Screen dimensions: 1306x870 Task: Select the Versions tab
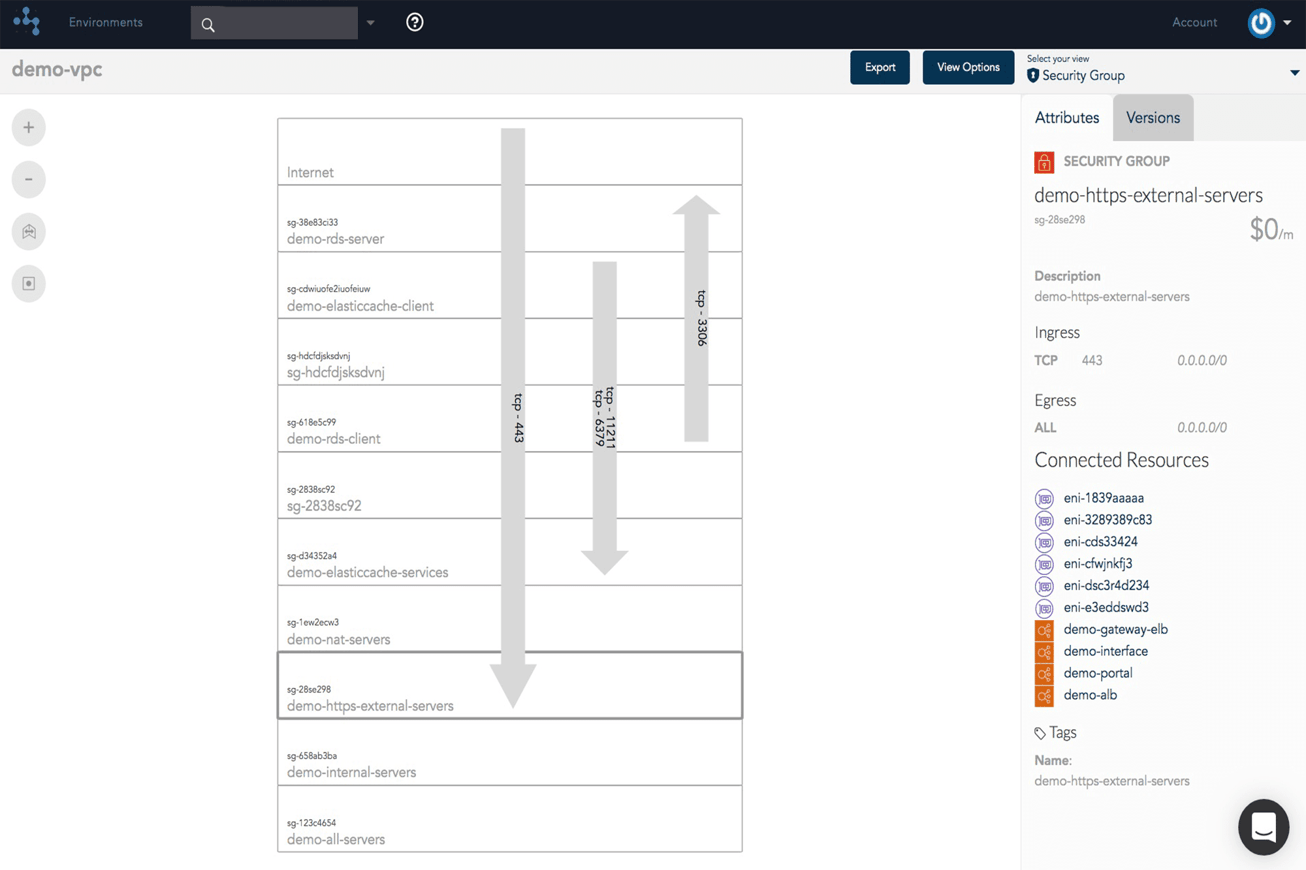point(1152,117)
